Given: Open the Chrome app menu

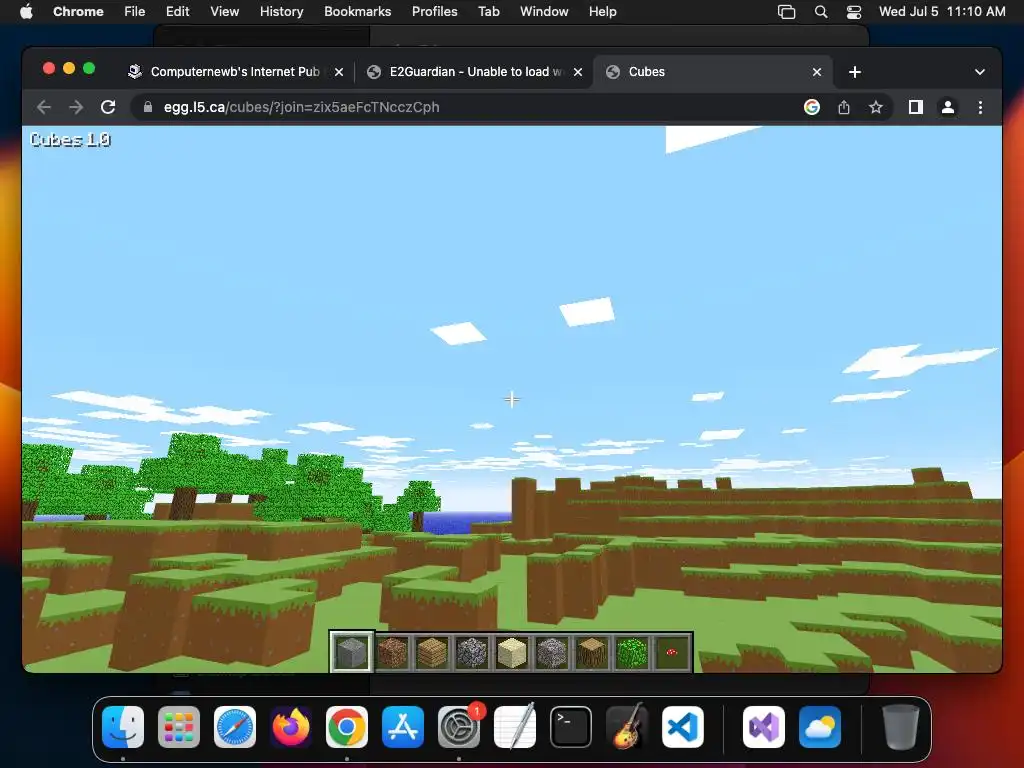Looking at the screenshot, I should (x=78, y=12).
